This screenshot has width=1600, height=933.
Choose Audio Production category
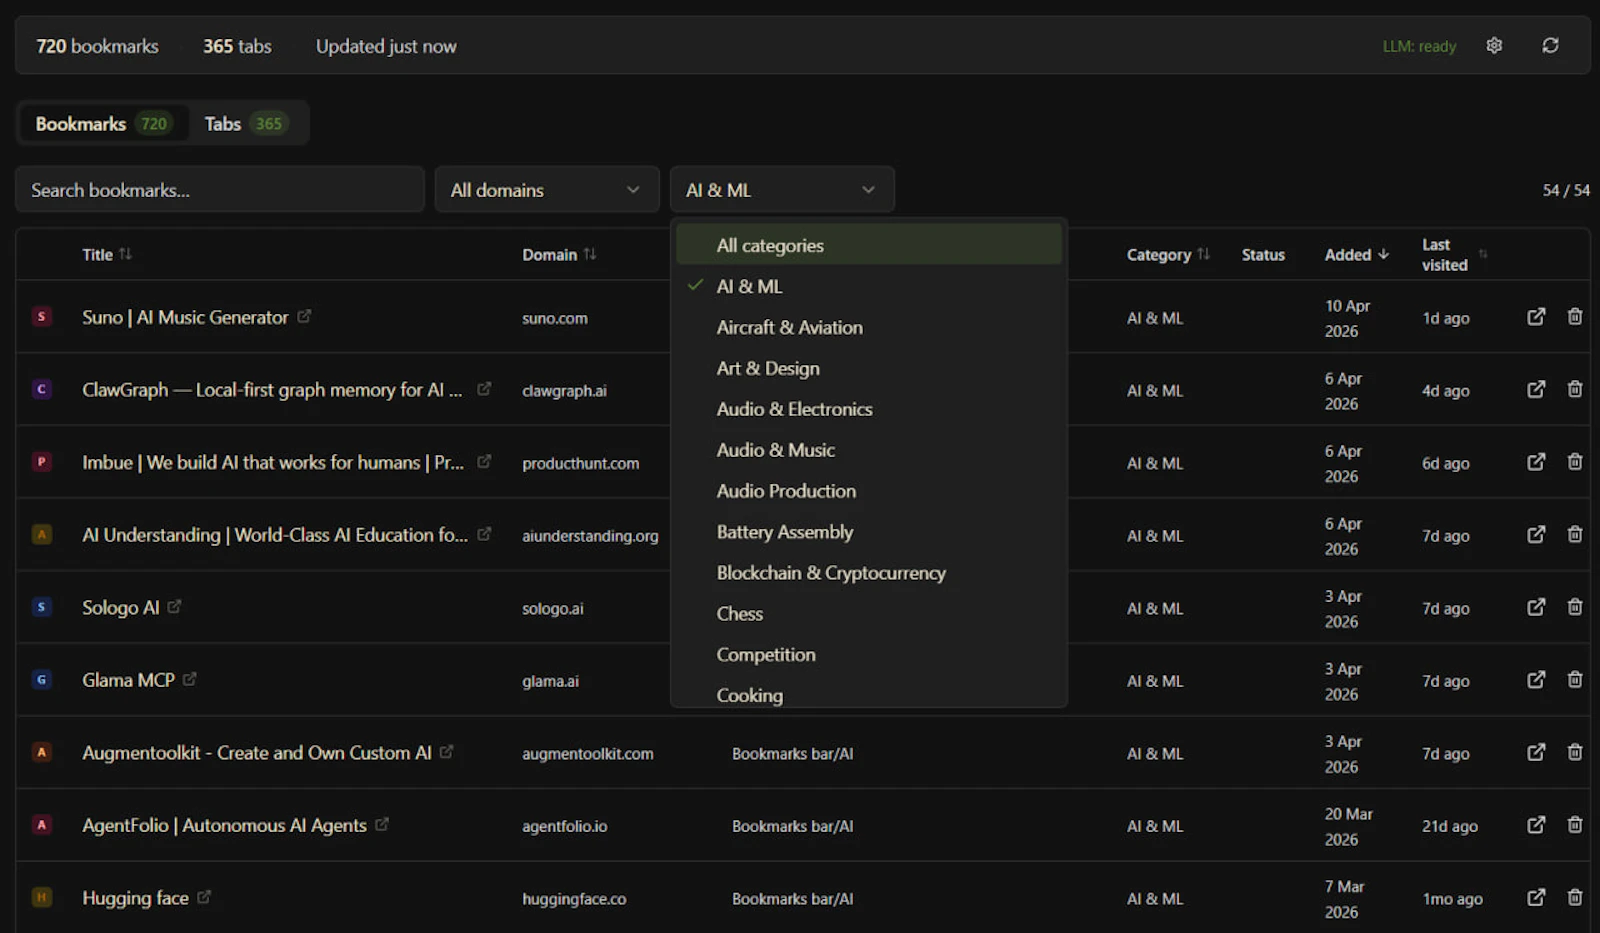point(869,491)
